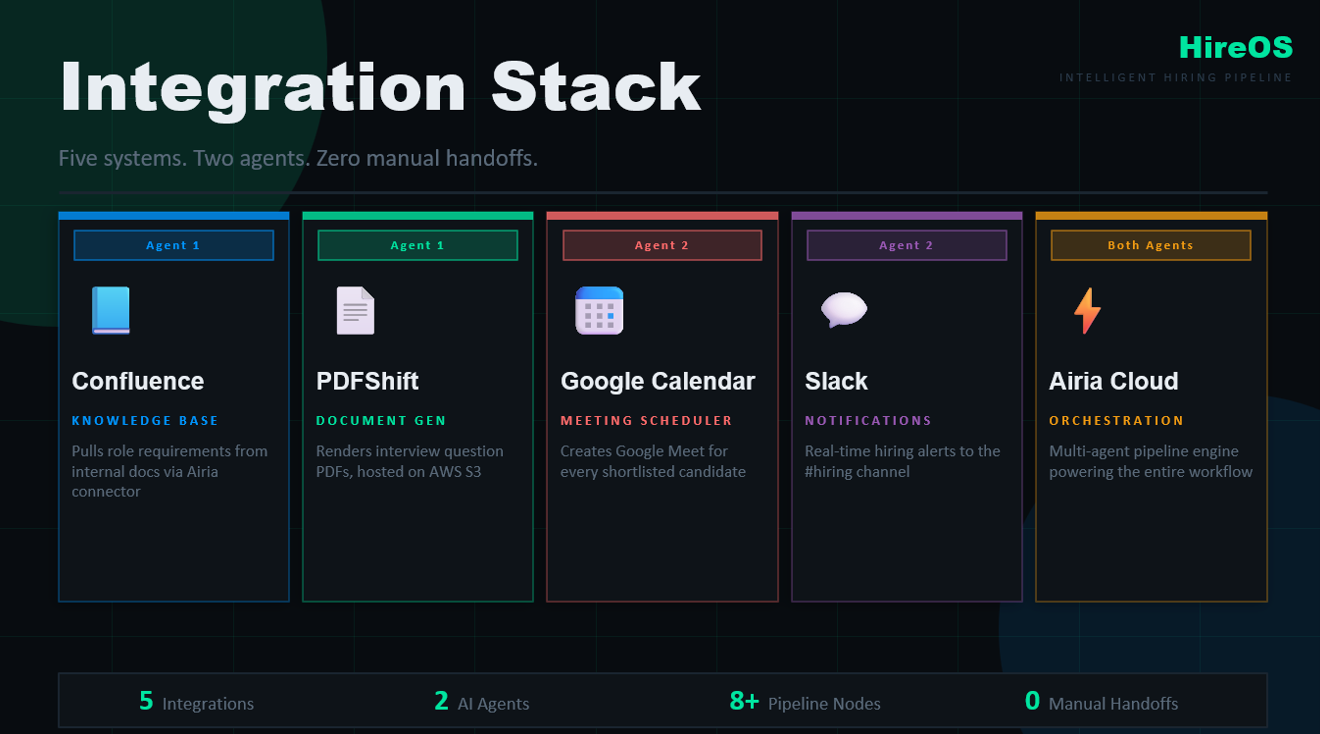Click the HireOS logo text
Viewport: 1320px width, 734px height.
pos(1236,47)
